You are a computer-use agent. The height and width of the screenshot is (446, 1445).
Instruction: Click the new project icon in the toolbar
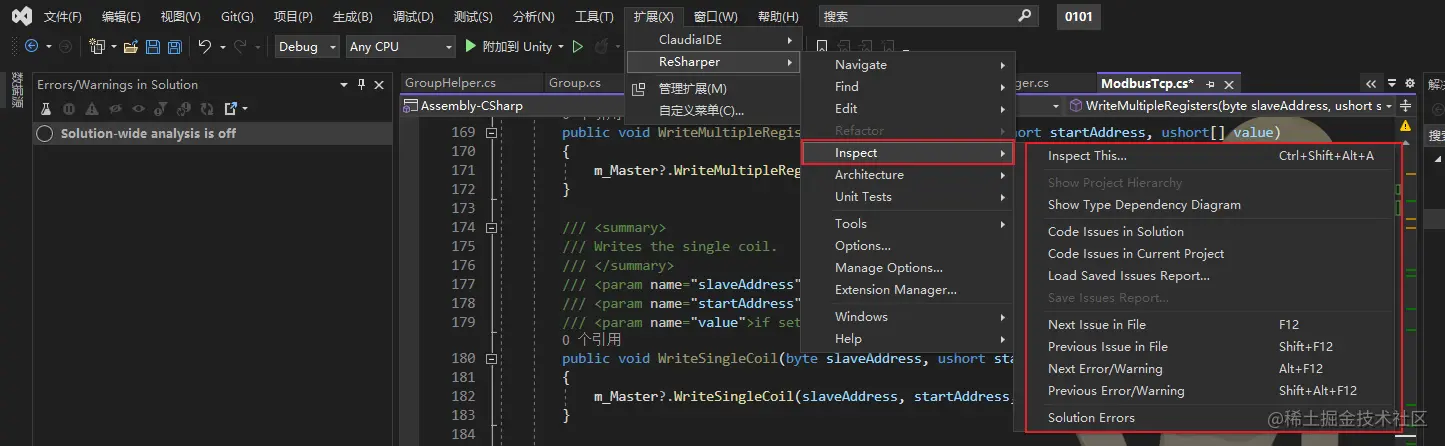(97, 46)
